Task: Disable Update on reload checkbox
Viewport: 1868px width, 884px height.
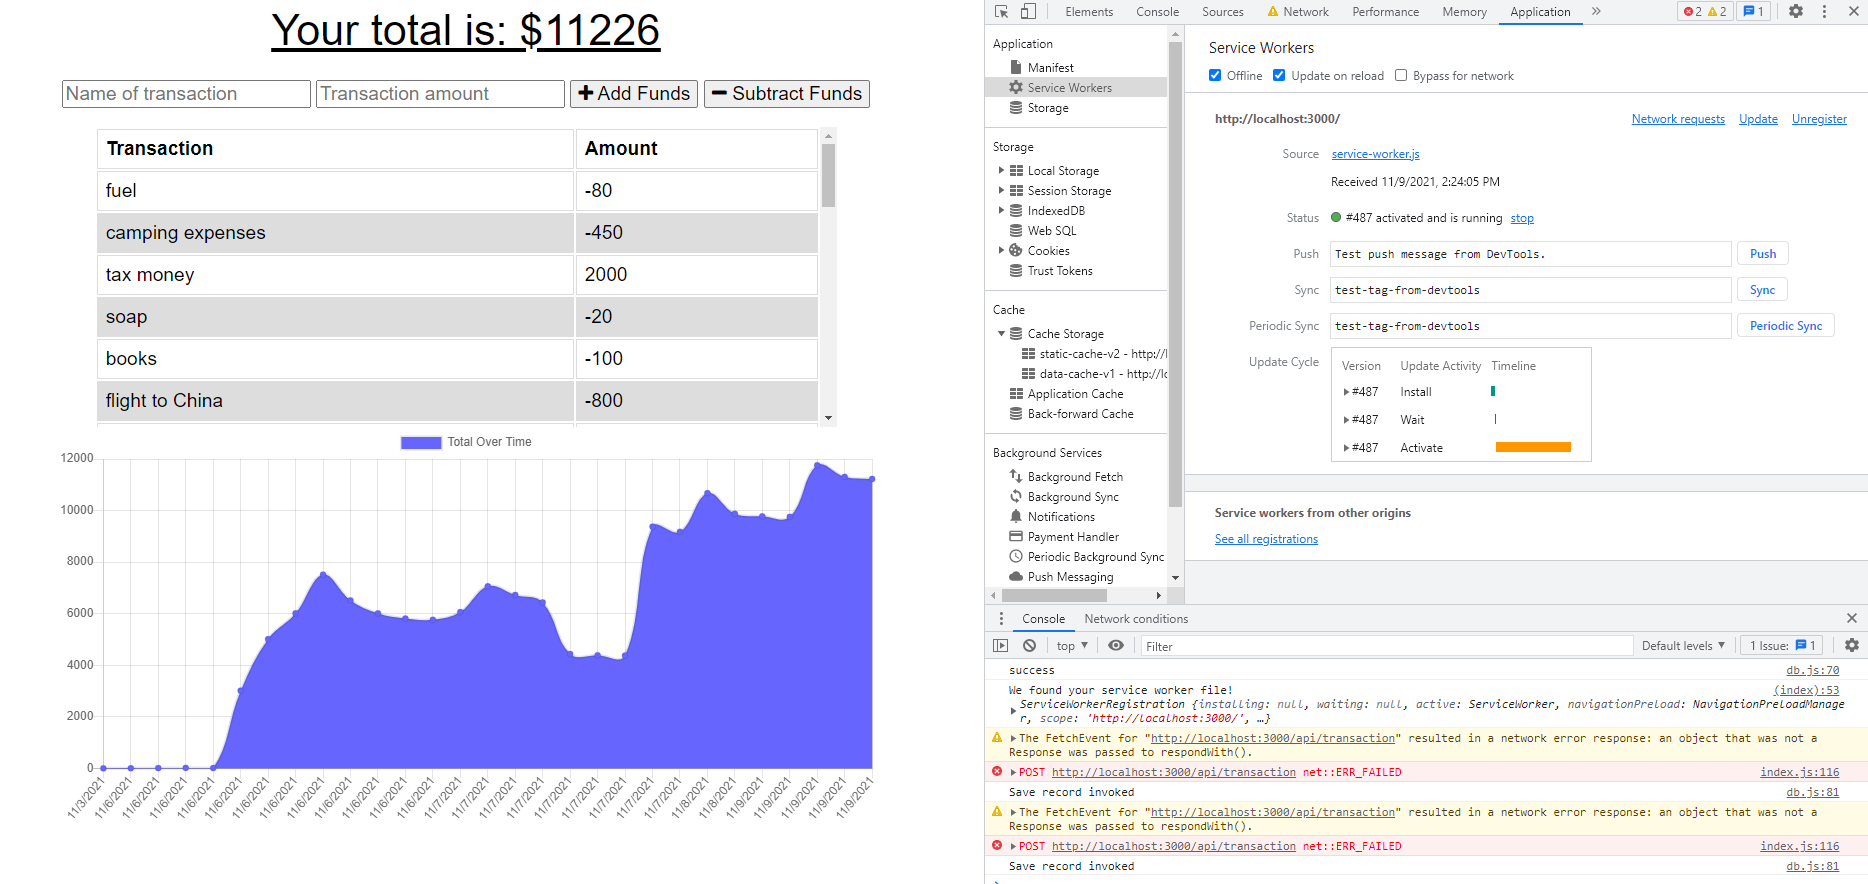Action: tap(1279, 76)
